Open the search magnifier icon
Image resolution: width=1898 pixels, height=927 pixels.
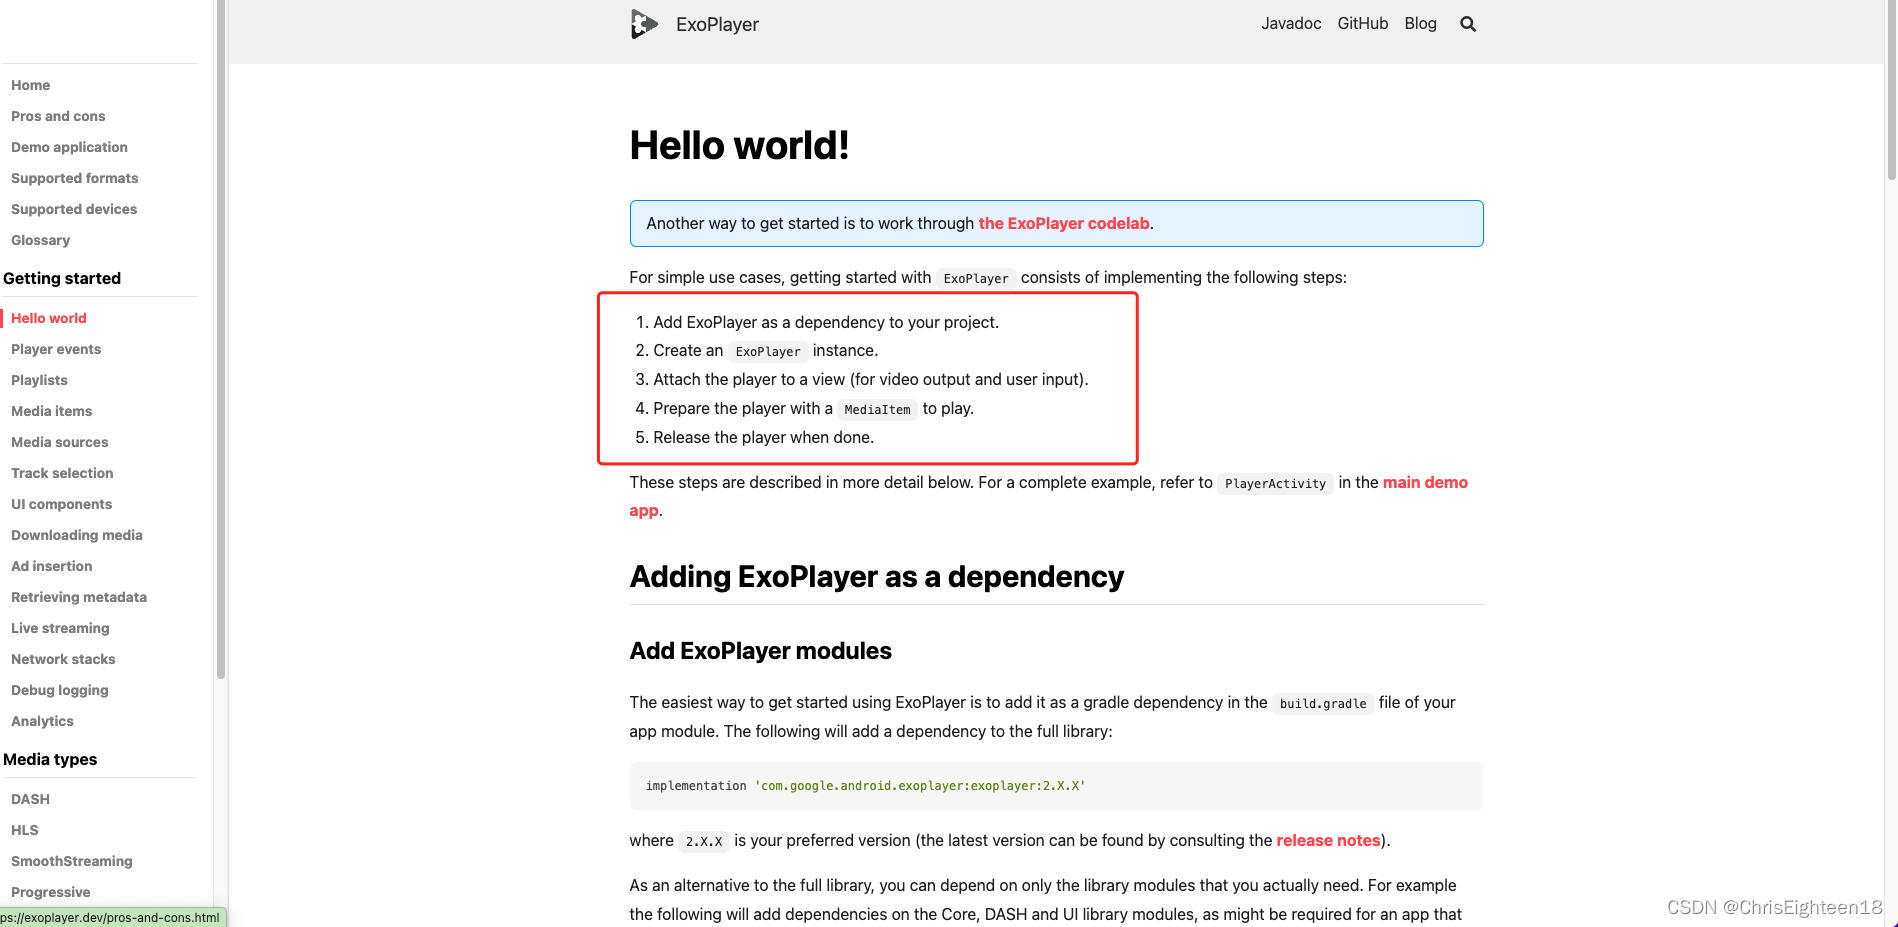click(x=1468, y=24)
